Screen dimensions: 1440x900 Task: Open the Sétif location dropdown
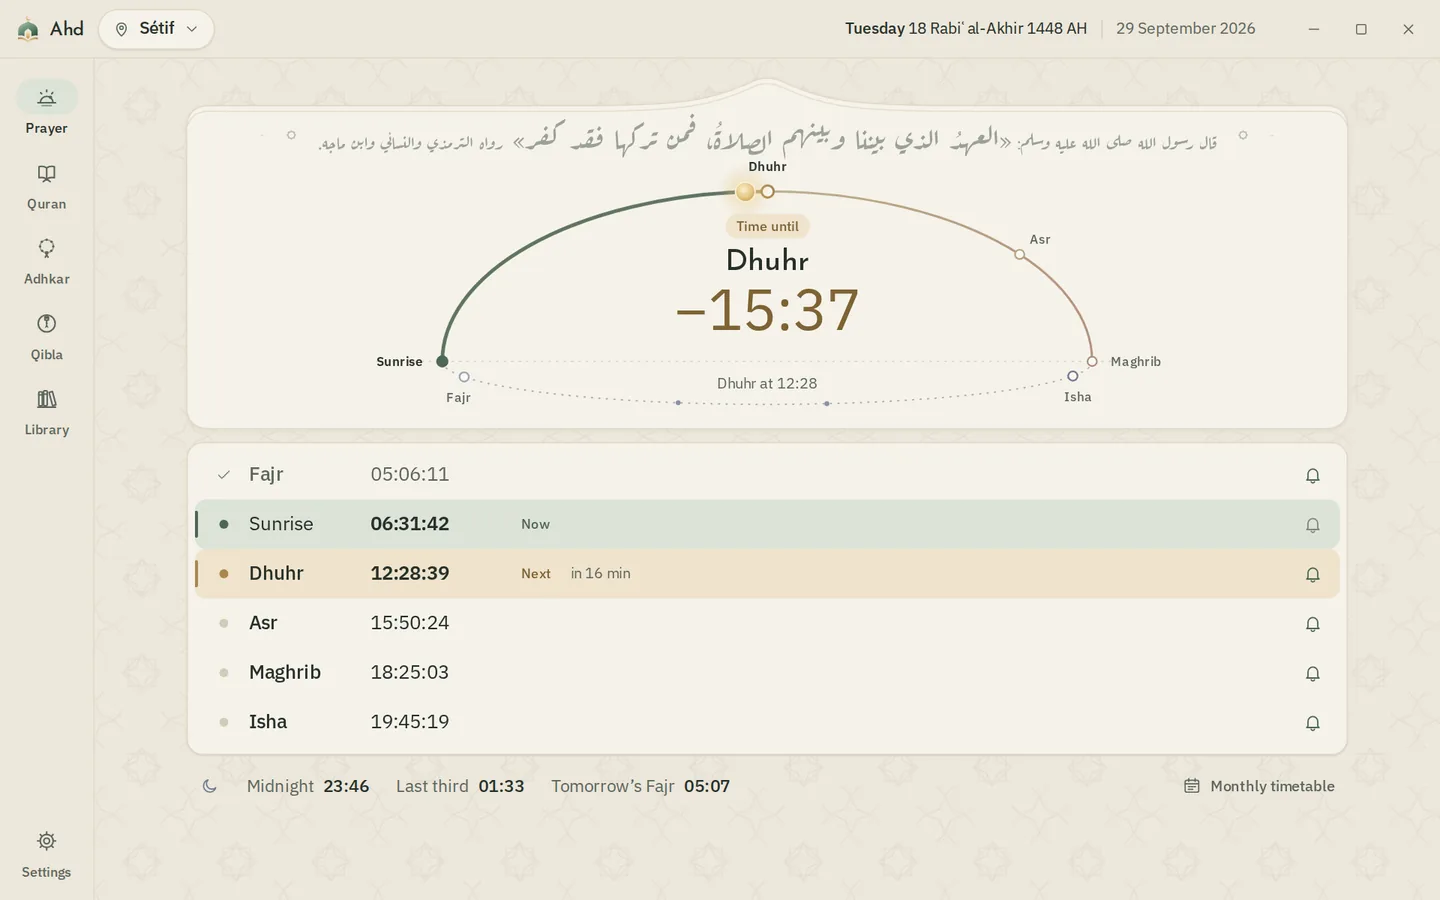pos(156,29)
